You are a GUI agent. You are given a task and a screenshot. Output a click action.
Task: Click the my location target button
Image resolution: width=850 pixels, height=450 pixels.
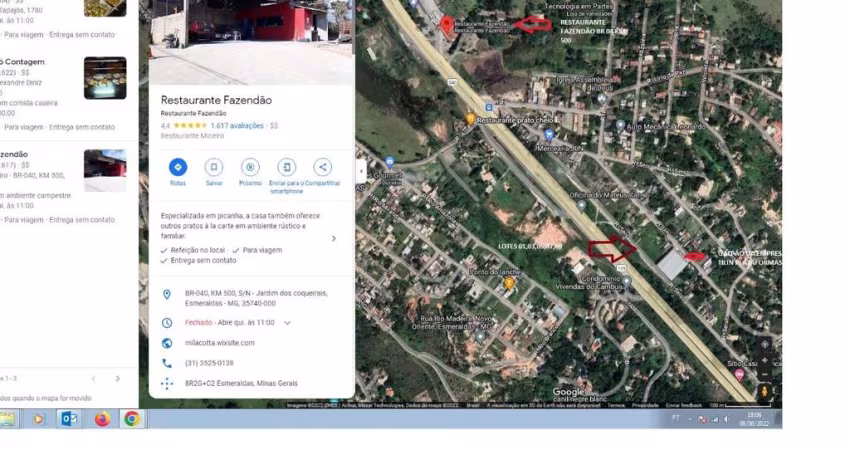(765, 345)
